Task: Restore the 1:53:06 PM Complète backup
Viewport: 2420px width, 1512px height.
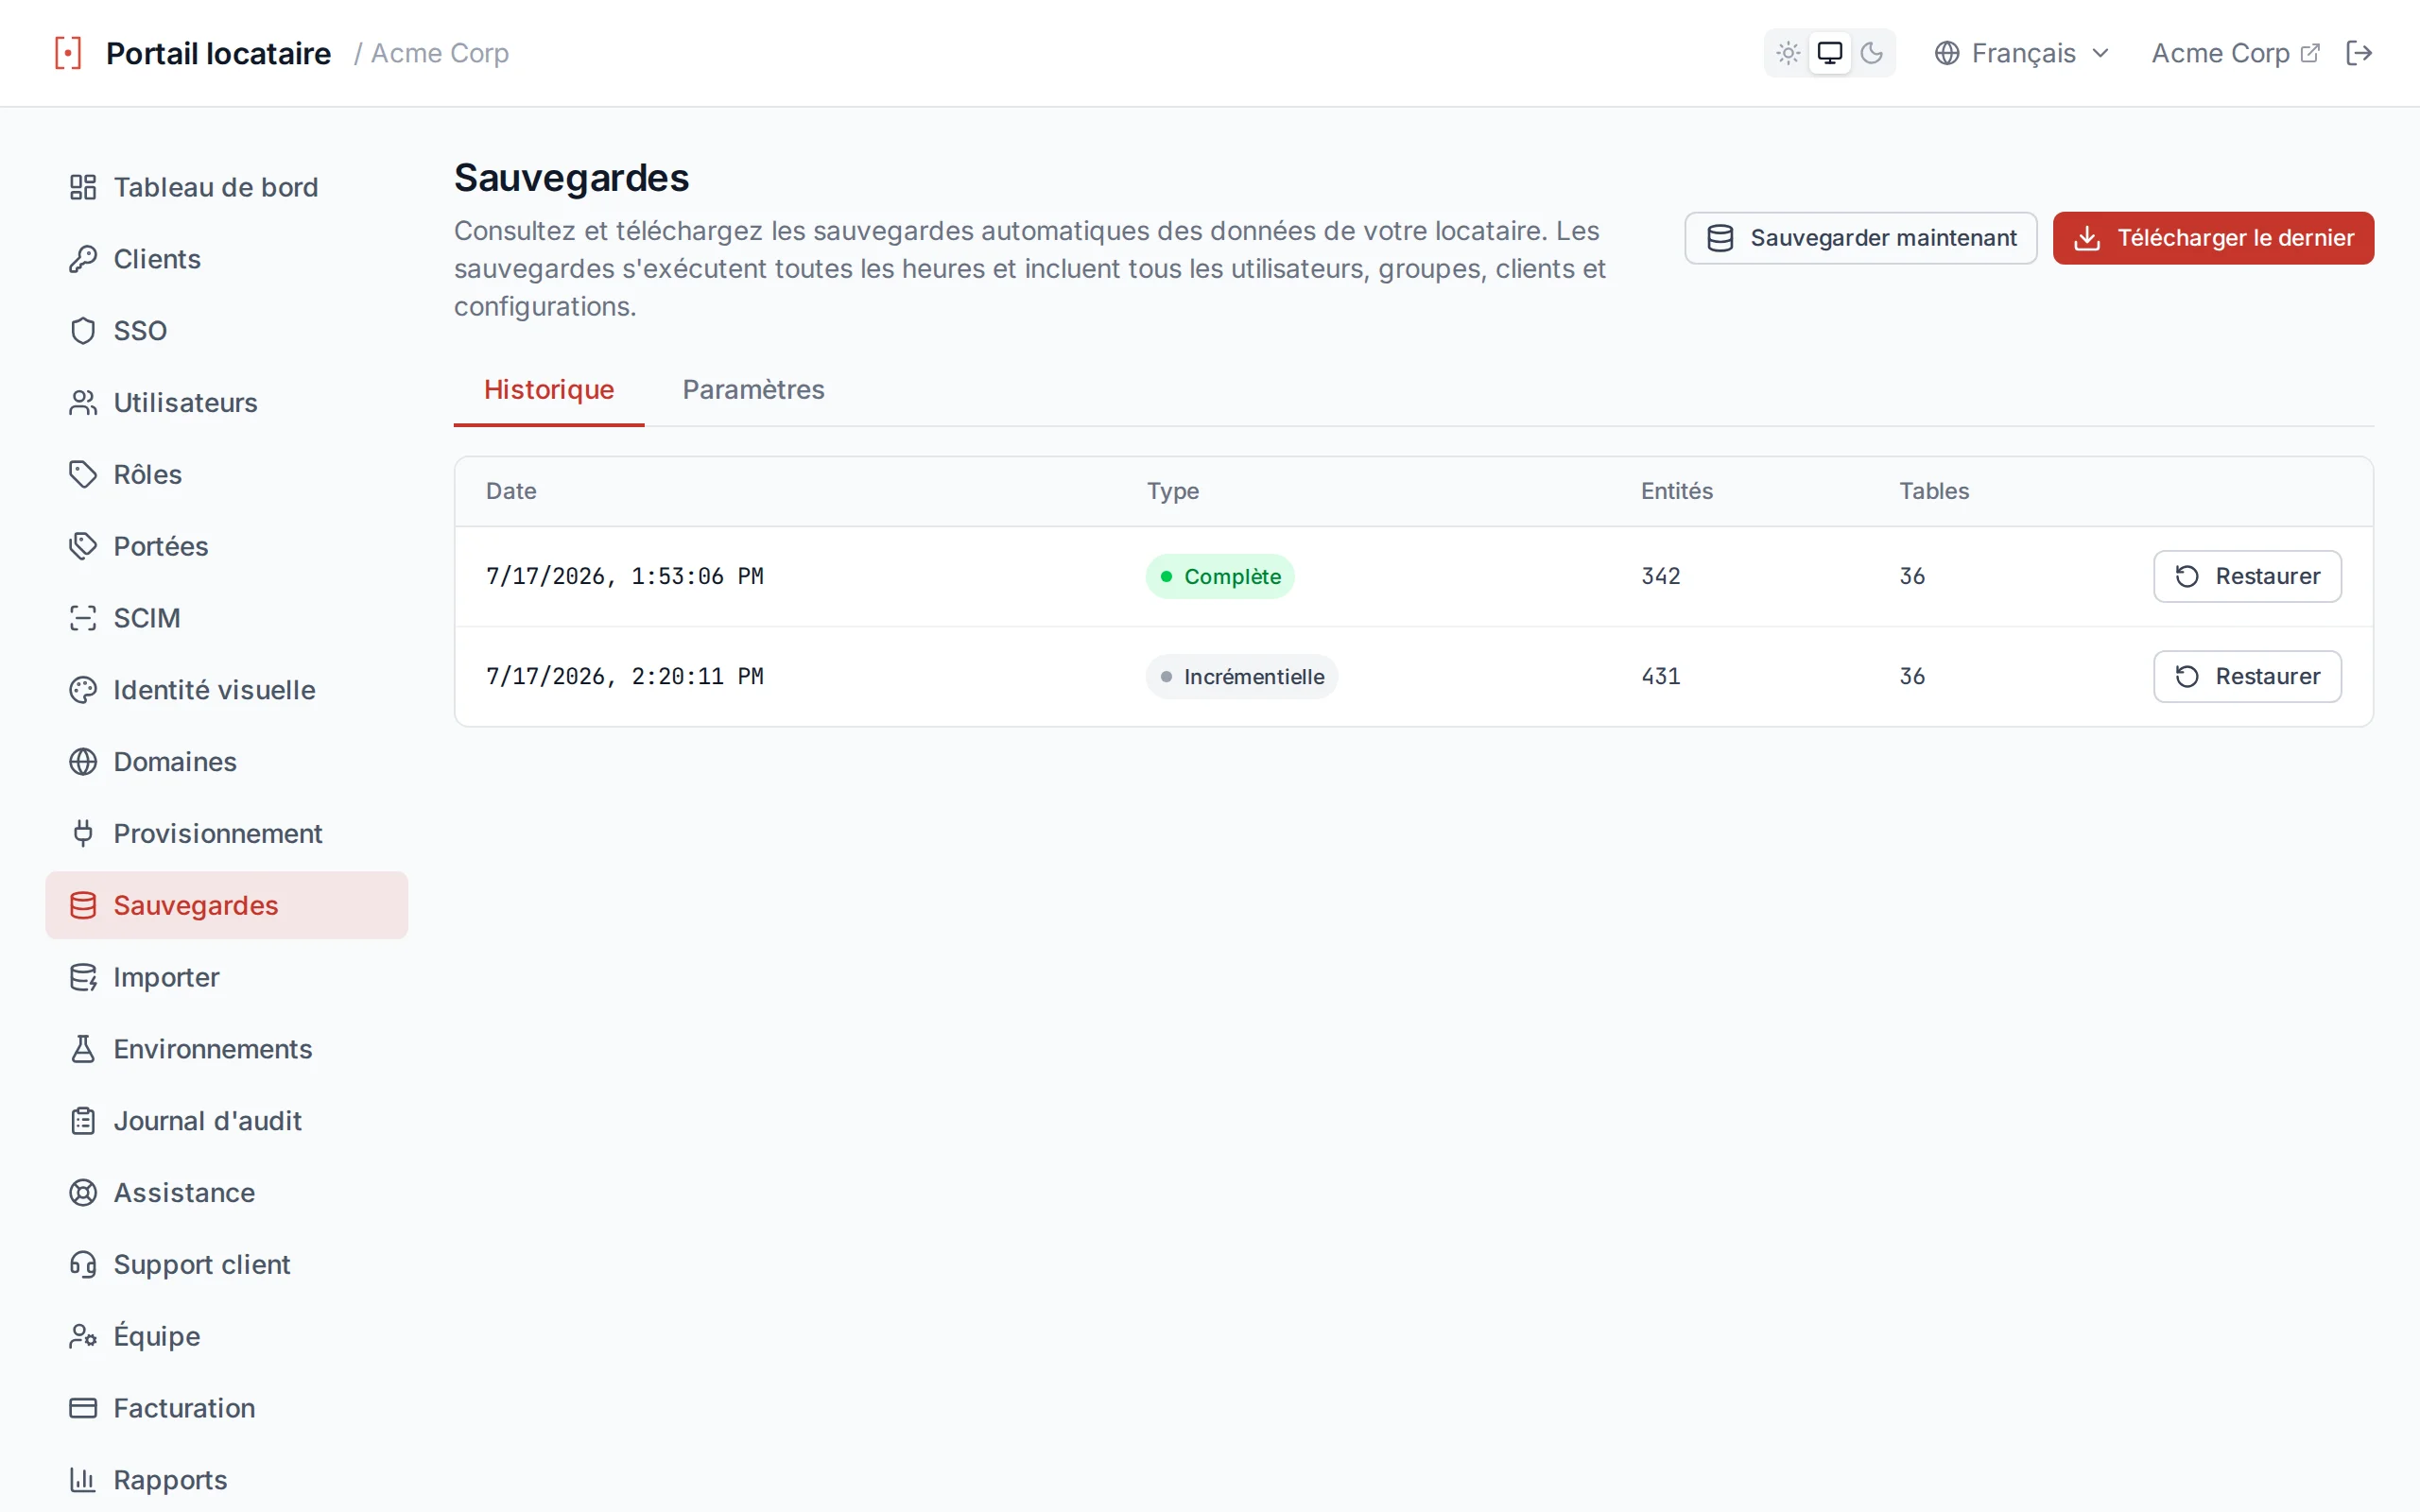Action: click(x=2247, y=576)
